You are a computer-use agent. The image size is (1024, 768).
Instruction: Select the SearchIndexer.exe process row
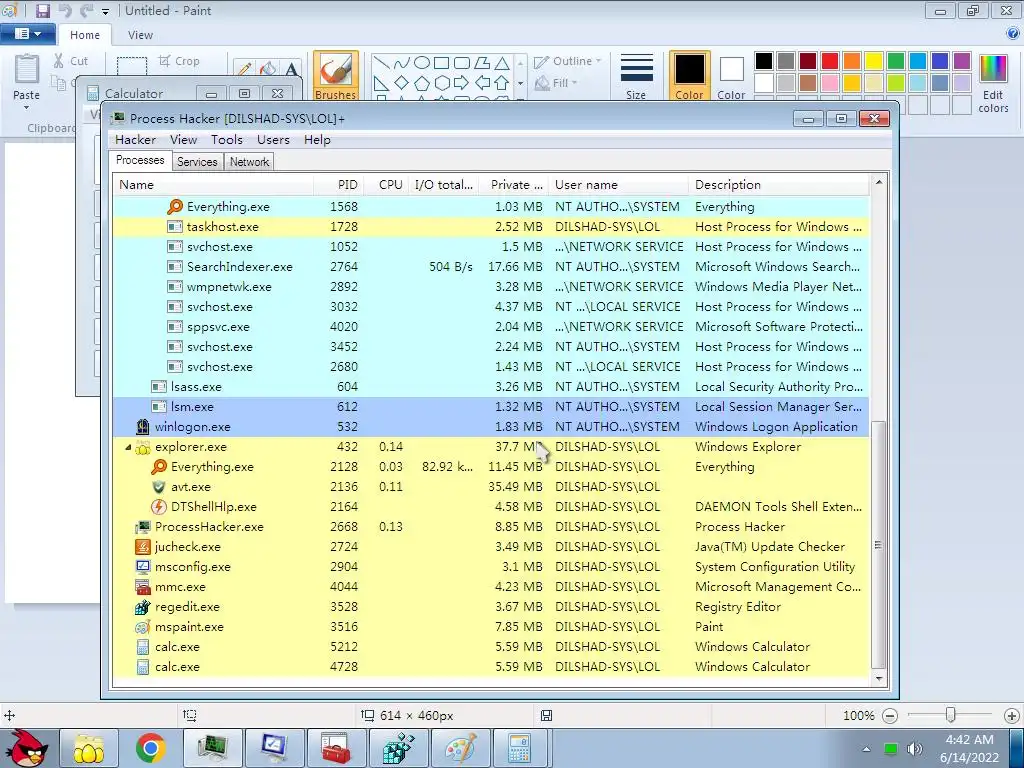(x=491, y=266)
